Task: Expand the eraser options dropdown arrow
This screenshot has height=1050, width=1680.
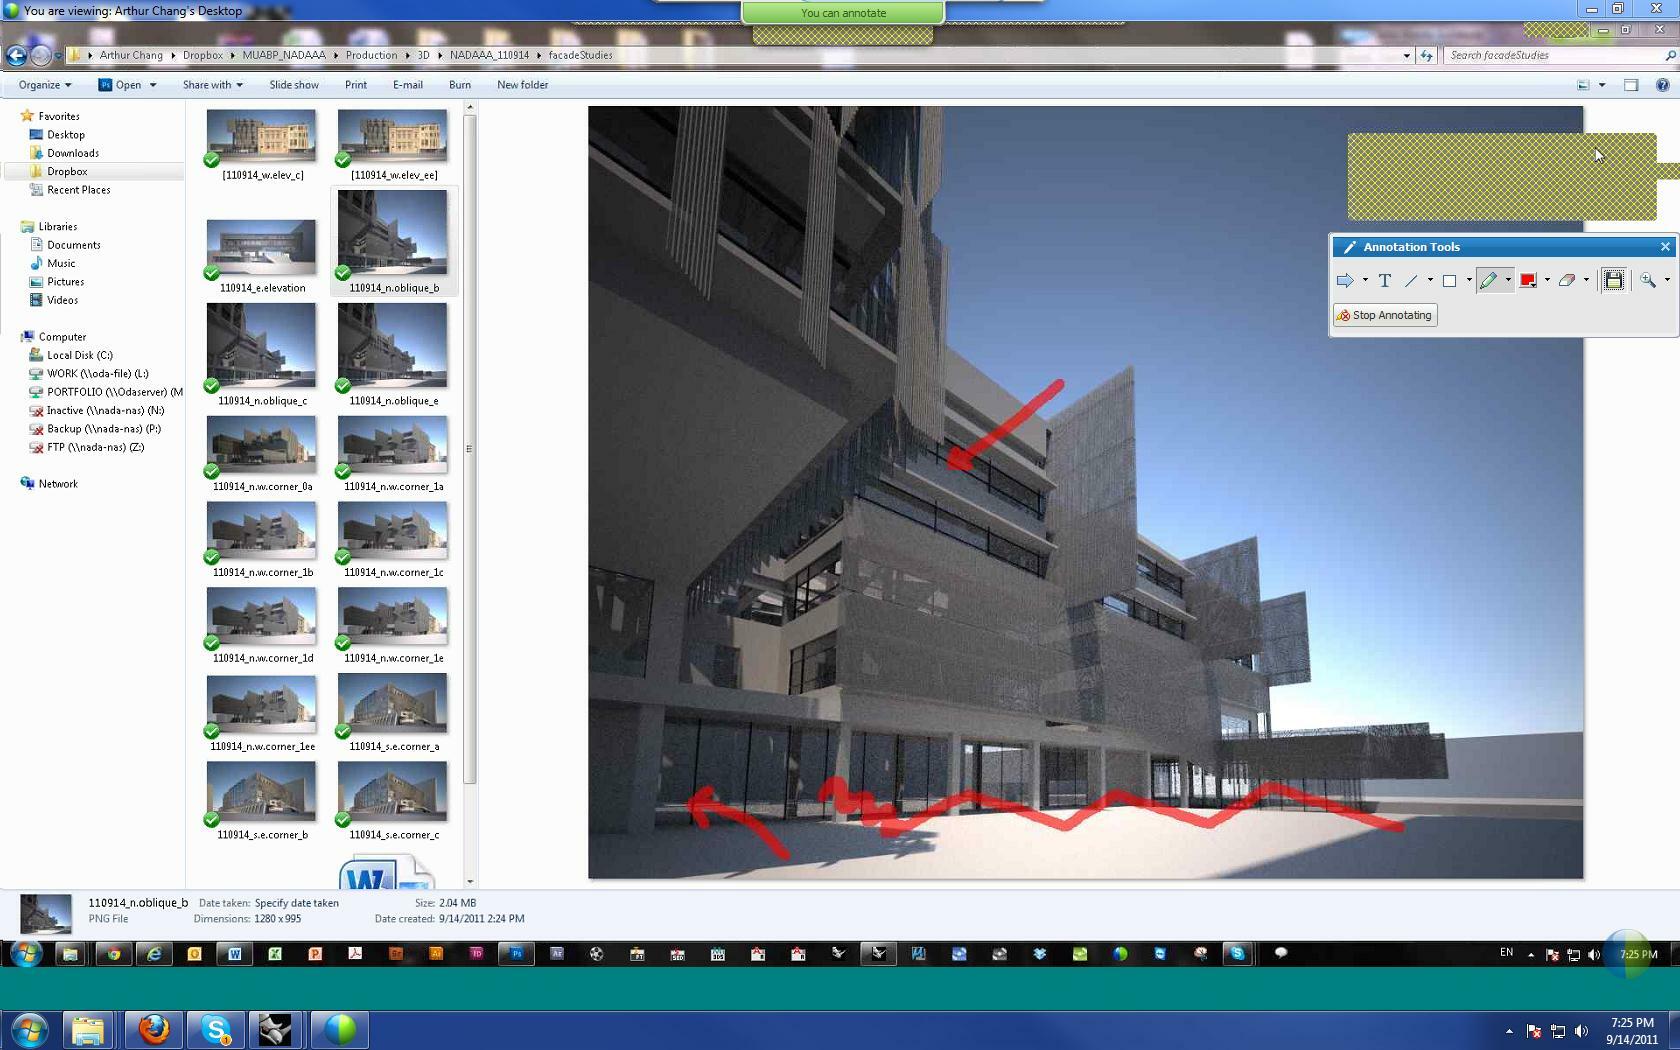Action: (x=1586, y=281)
